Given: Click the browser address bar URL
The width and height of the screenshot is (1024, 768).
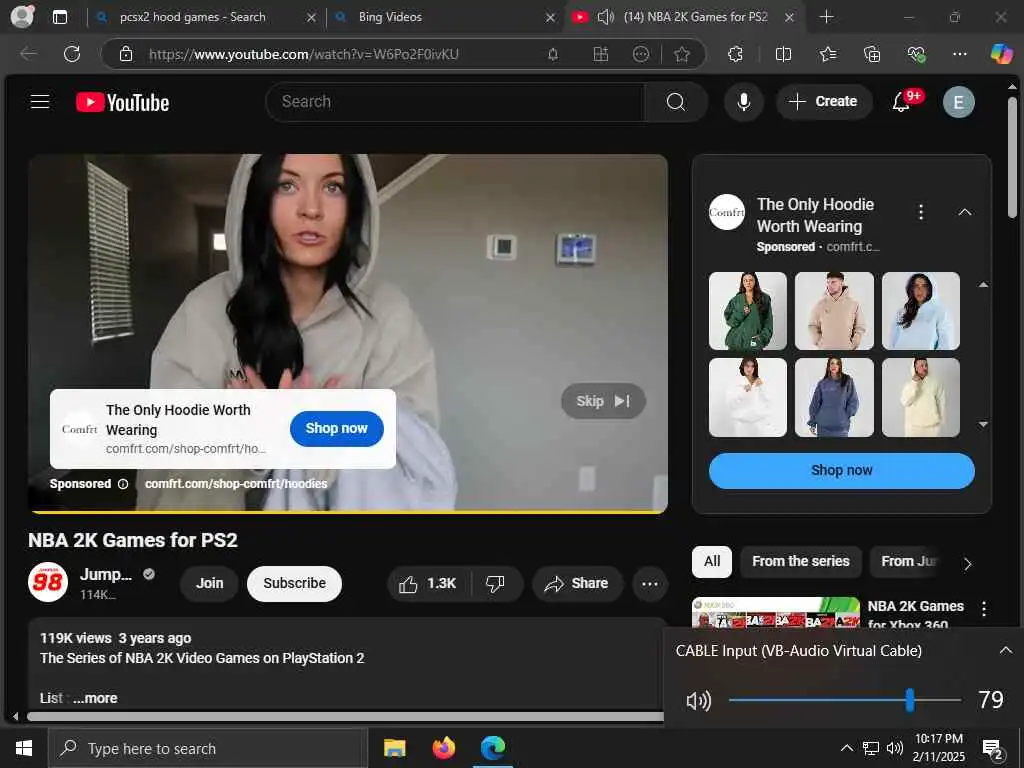Looking at the screenshot, I should [304, 54].
